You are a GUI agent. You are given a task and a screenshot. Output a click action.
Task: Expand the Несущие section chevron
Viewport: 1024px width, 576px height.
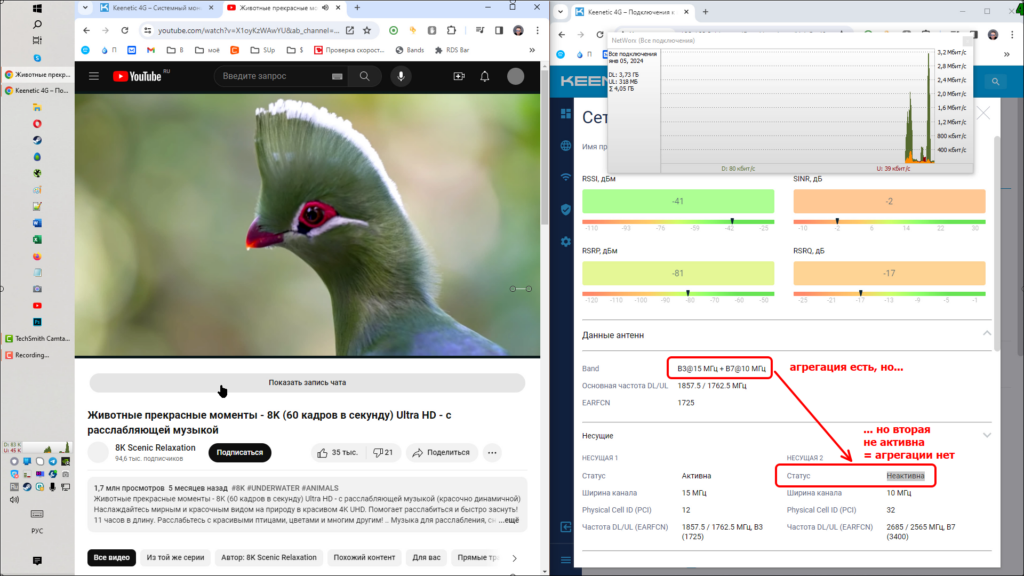pos(987,435)
